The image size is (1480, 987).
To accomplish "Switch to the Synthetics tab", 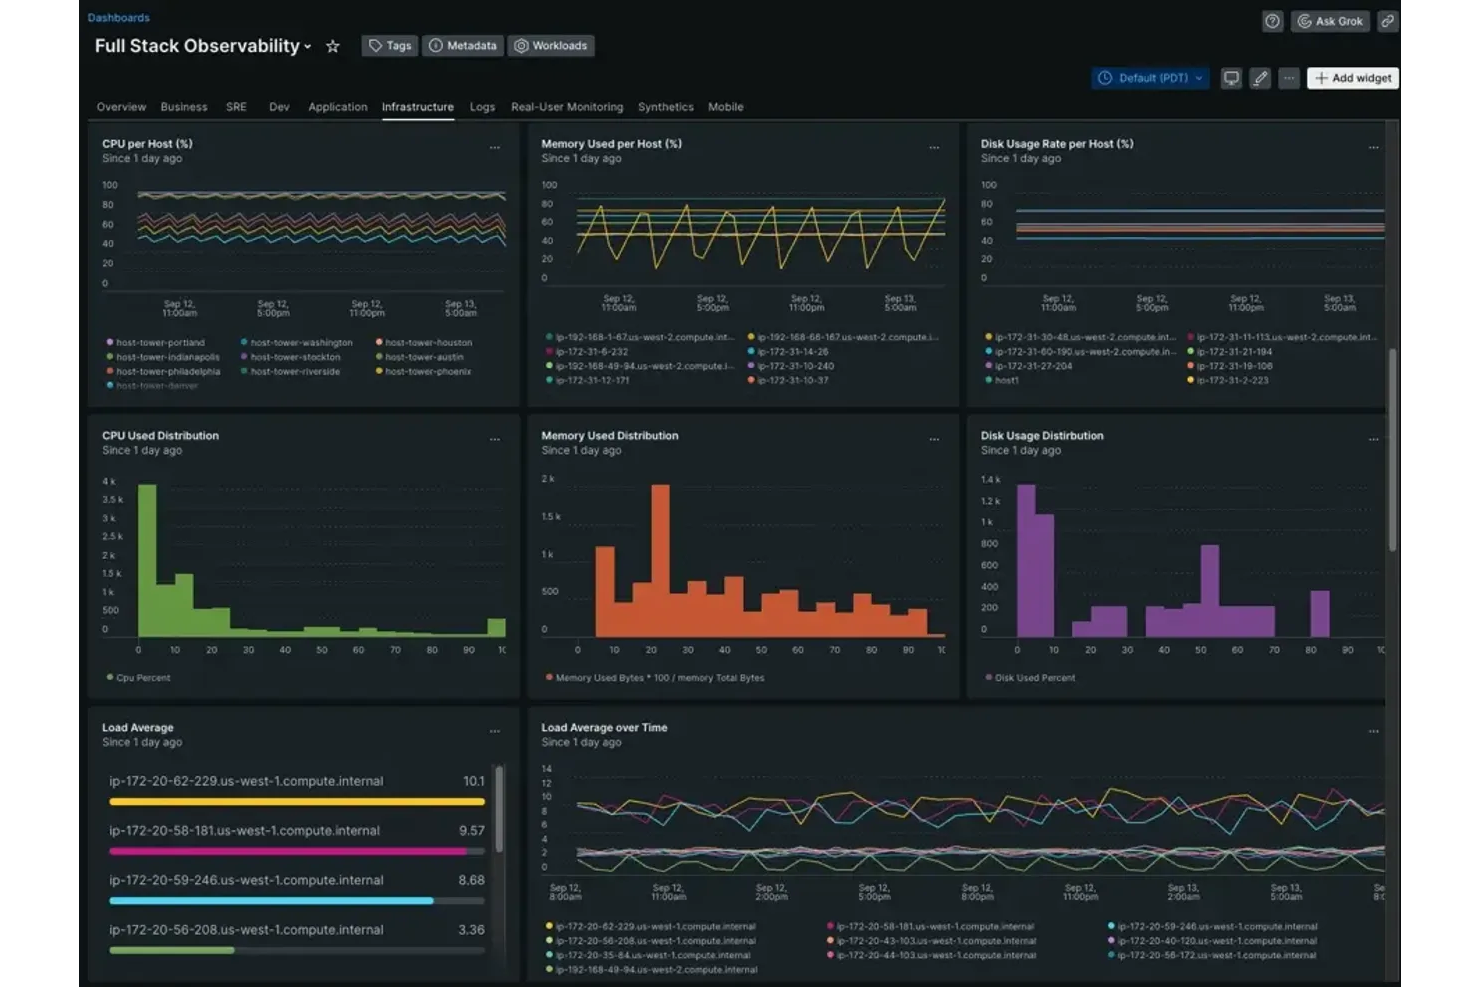I will (666, 107).
